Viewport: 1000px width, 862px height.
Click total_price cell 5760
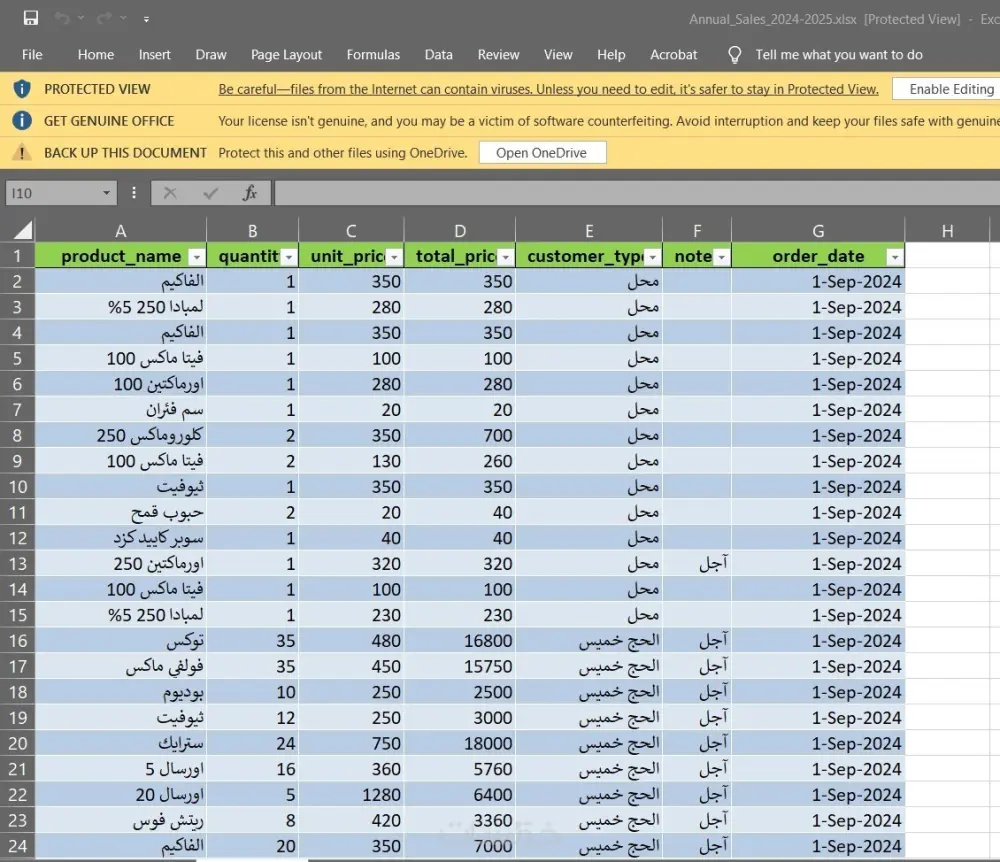coord(460,770)
